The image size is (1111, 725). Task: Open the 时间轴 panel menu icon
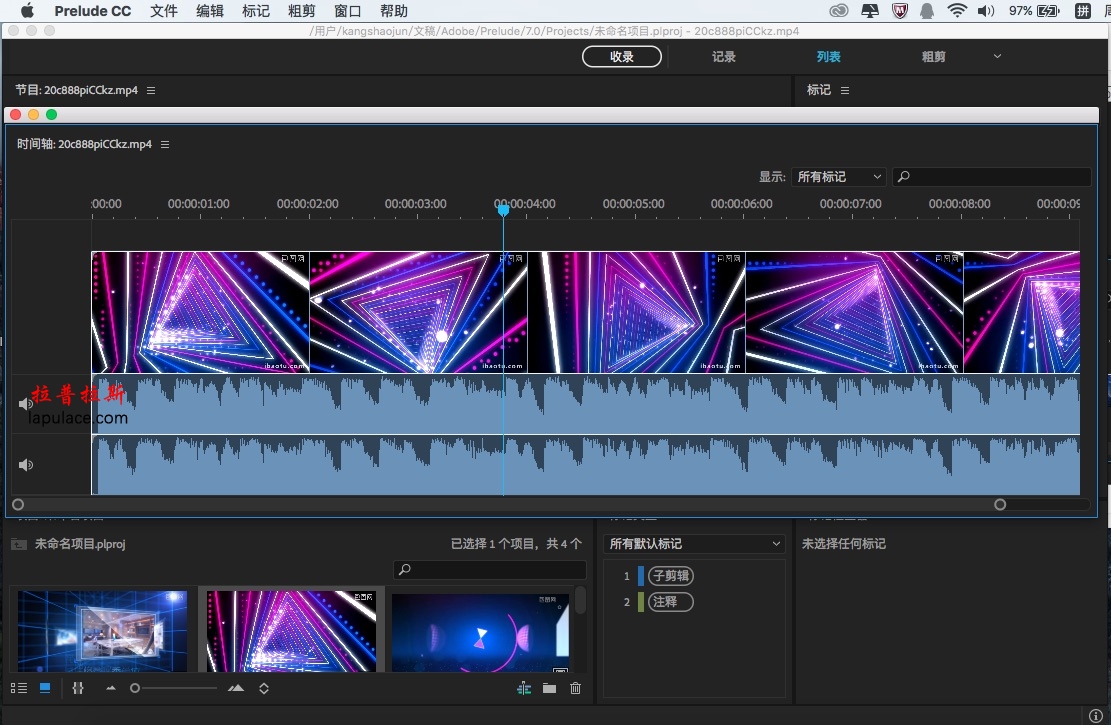point(165,145)
